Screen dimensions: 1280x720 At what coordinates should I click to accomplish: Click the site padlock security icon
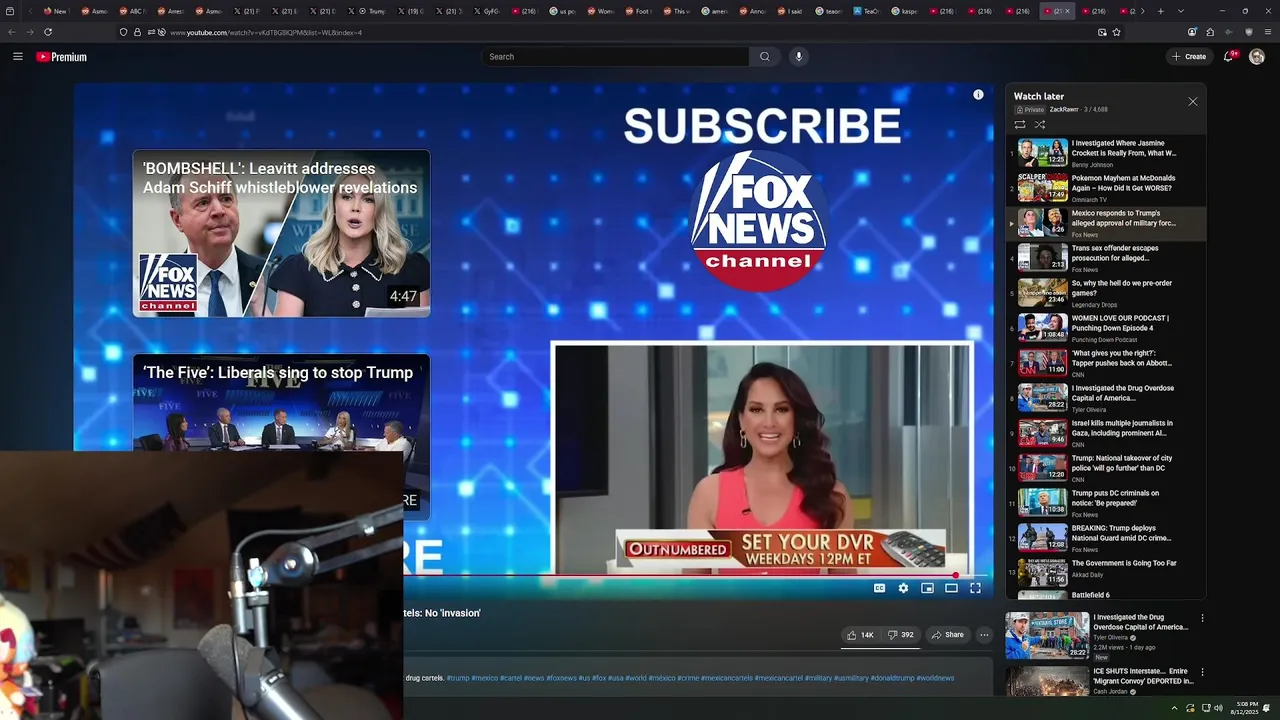138,32
